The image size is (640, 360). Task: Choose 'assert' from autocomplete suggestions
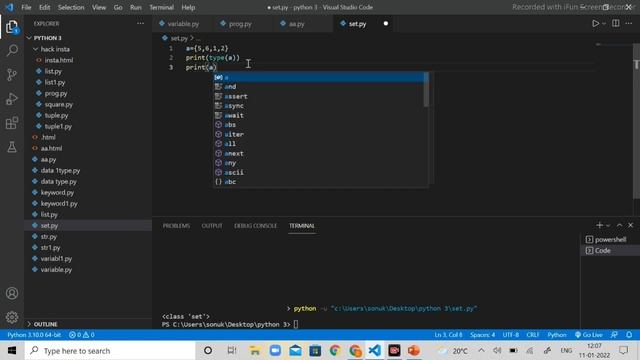[321, 96]
